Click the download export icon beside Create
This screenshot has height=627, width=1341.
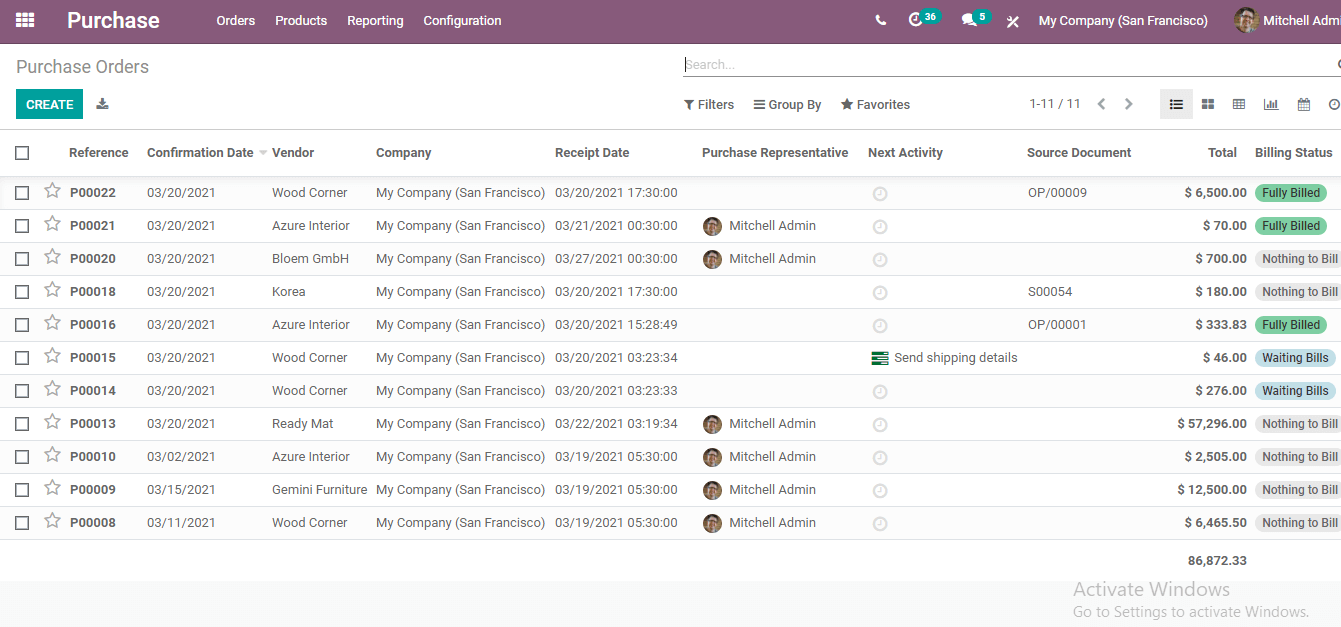[102, 104]
